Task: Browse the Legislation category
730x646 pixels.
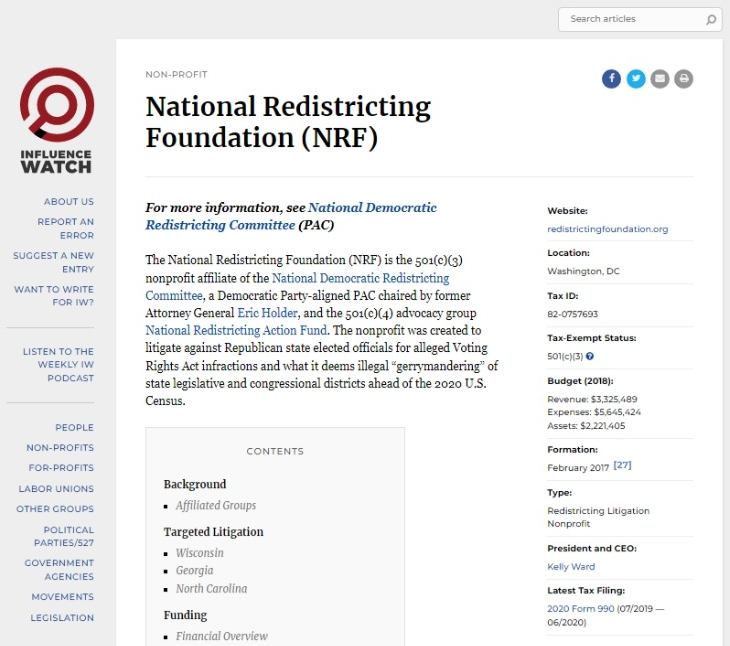Action: point(62,618)
